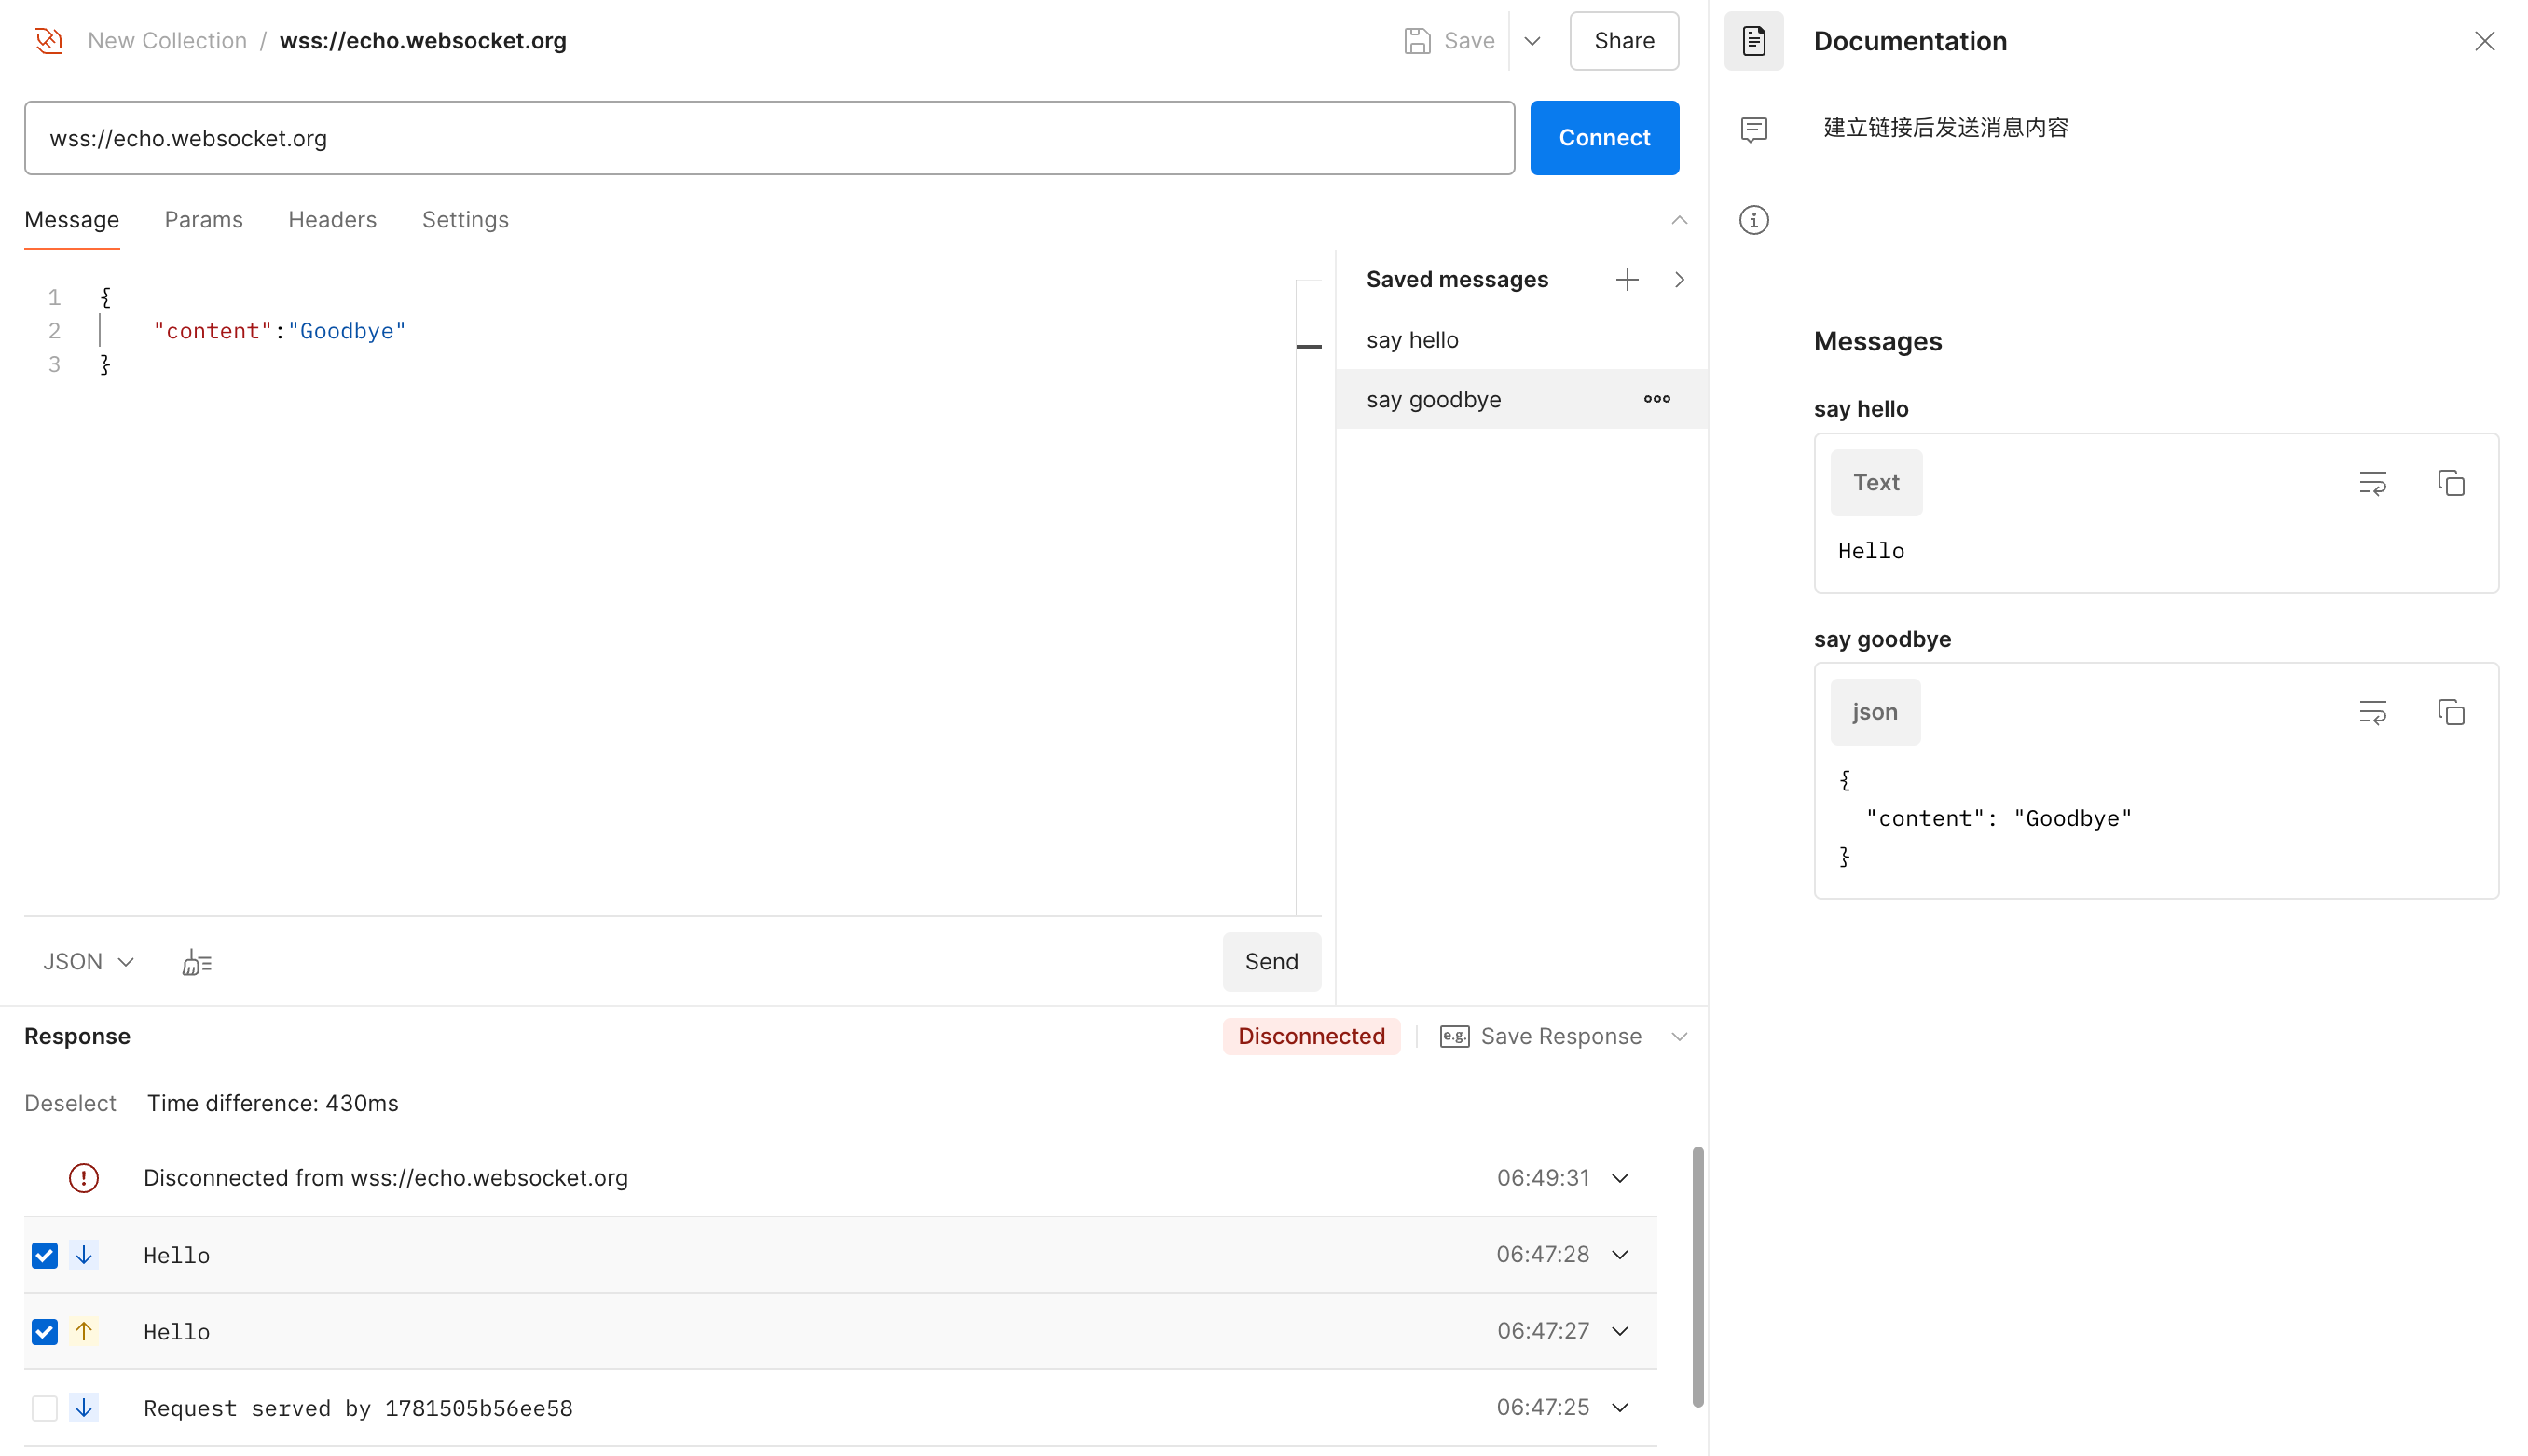Click the copy icon for say goodbye message
The height and width of the screenshot is (1456, 2528).
[2452, 709]
